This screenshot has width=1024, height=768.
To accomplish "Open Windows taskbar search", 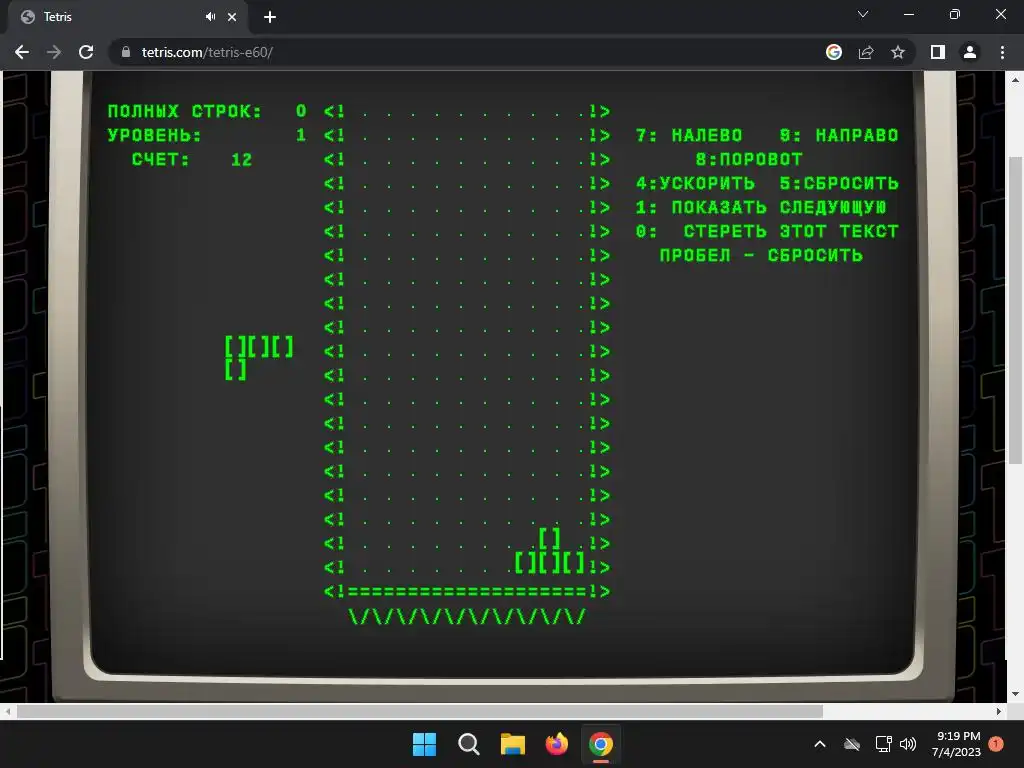I will [x=468, y=744].
